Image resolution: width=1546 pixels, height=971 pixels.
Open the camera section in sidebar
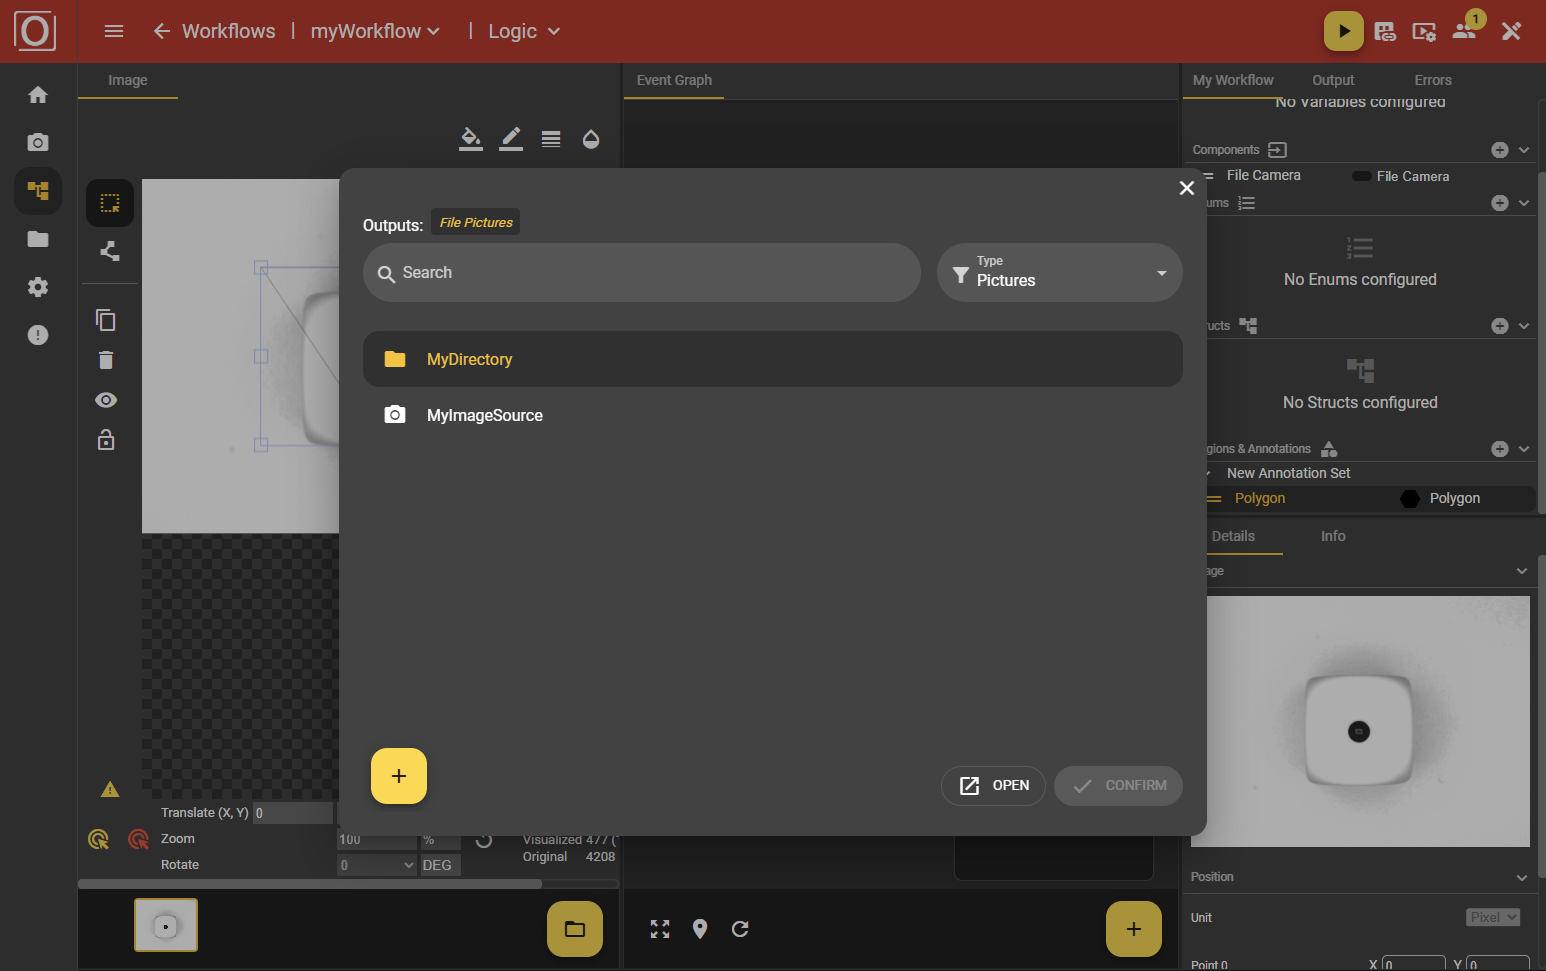tap(38, 142)
